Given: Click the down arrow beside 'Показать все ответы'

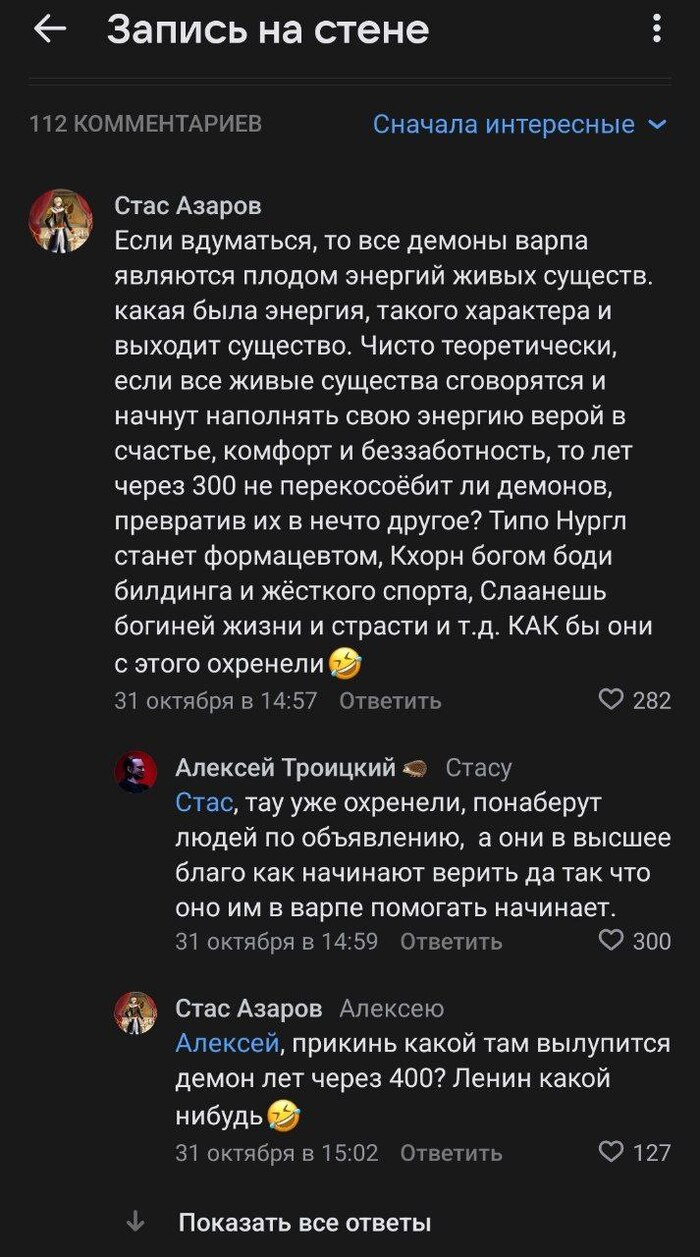Looking at the screenshot, I should tap(137, 1222).
